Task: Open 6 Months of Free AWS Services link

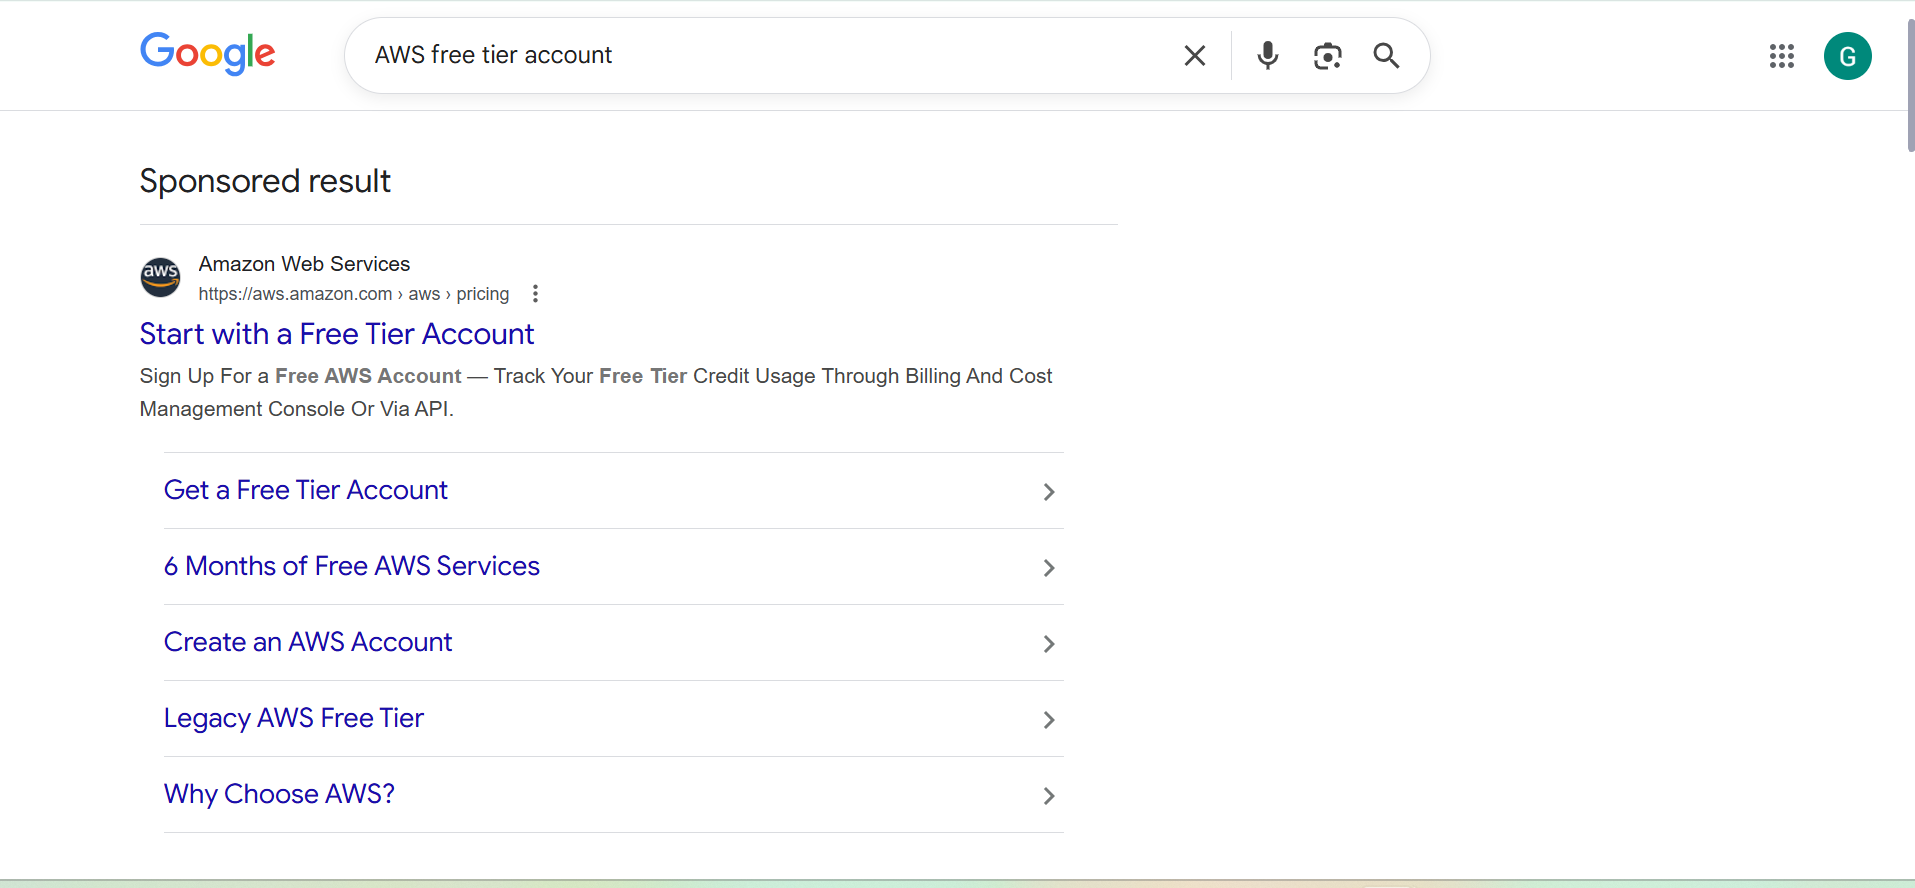Action: coord(352,566)
